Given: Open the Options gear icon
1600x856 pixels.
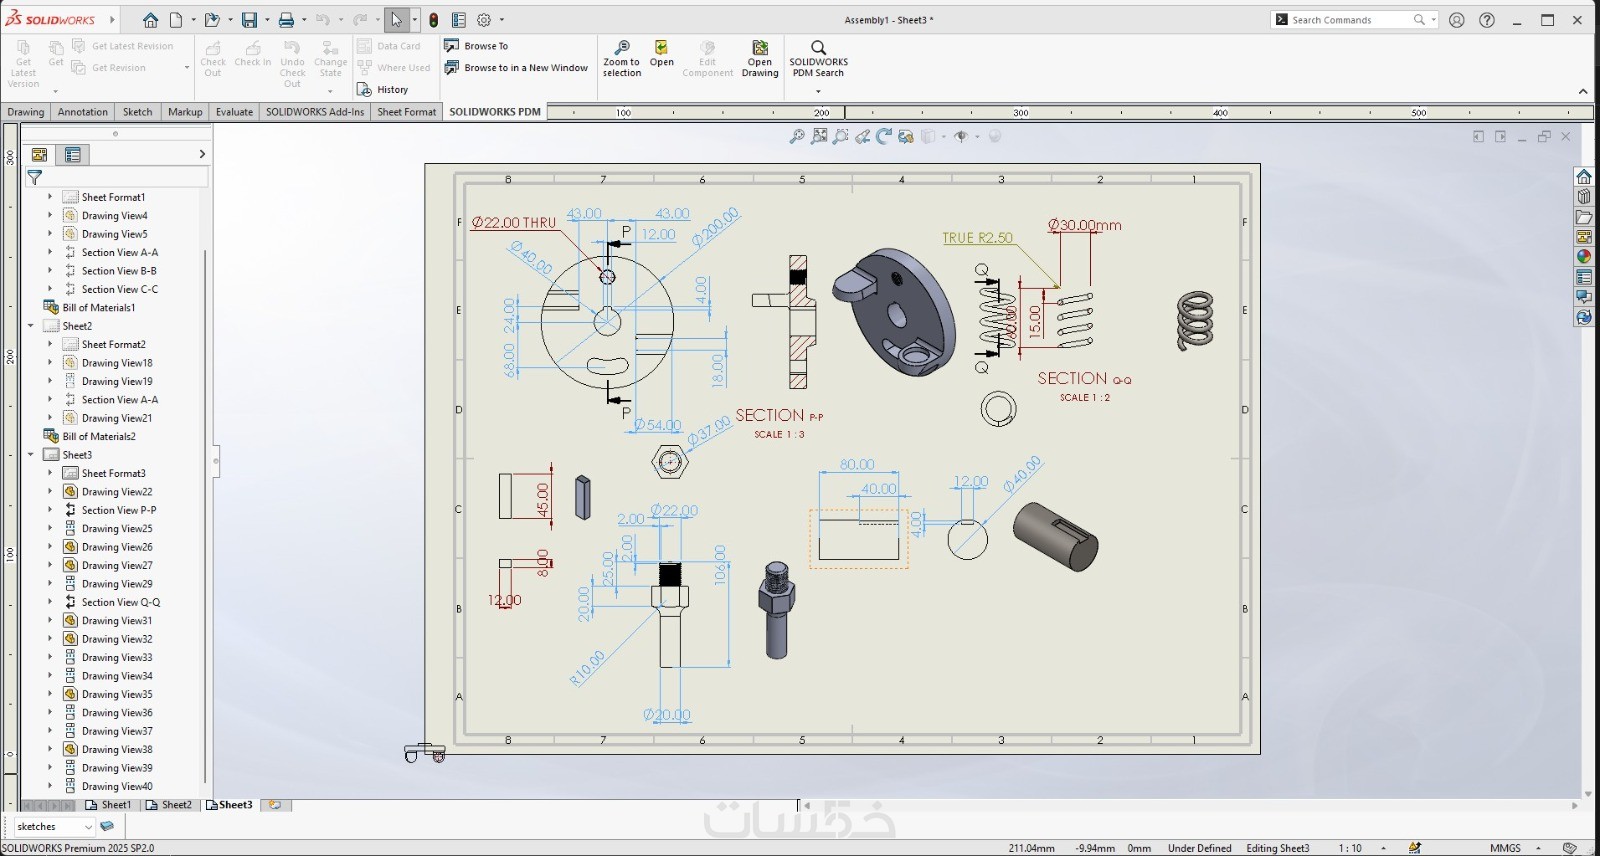Looking at the screenshot, I should click(x=484, y=20).
